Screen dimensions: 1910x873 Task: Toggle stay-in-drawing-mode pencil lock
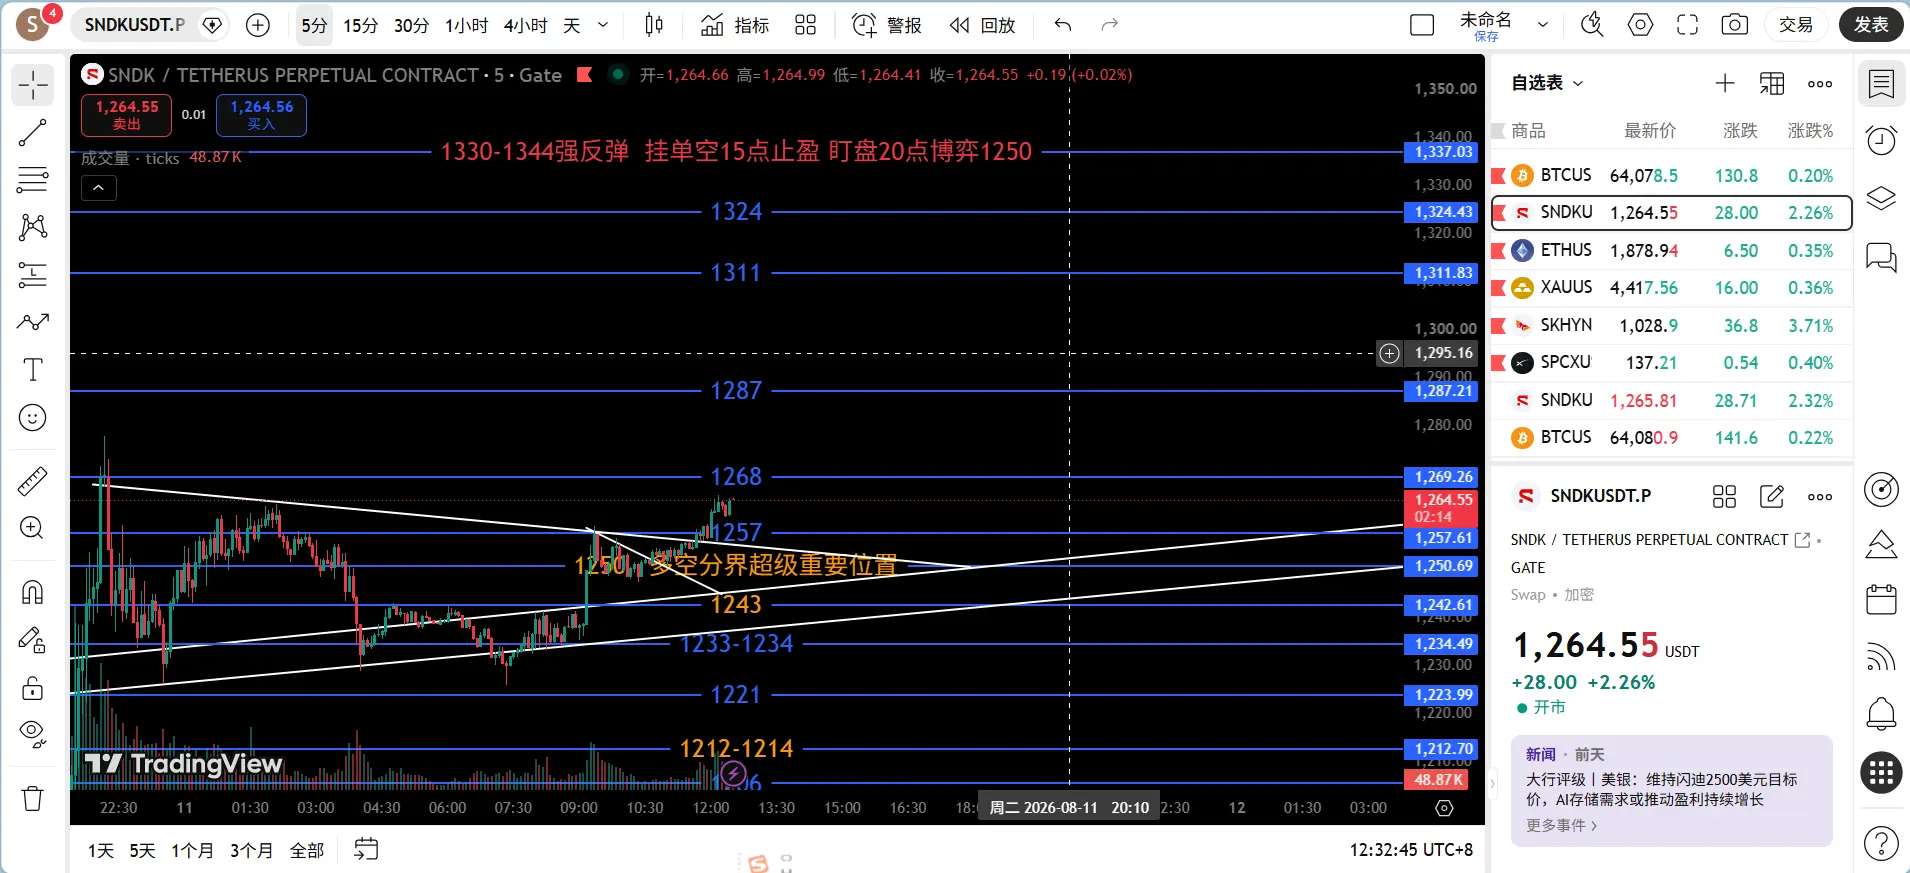(33, 640)
